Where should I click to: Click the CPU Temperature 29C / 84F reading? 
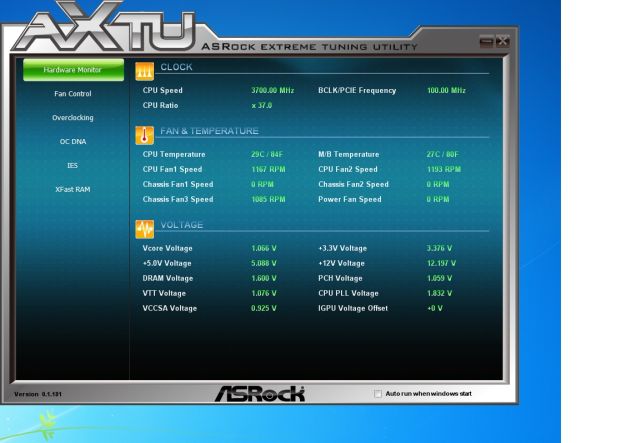tap(267, 154)
